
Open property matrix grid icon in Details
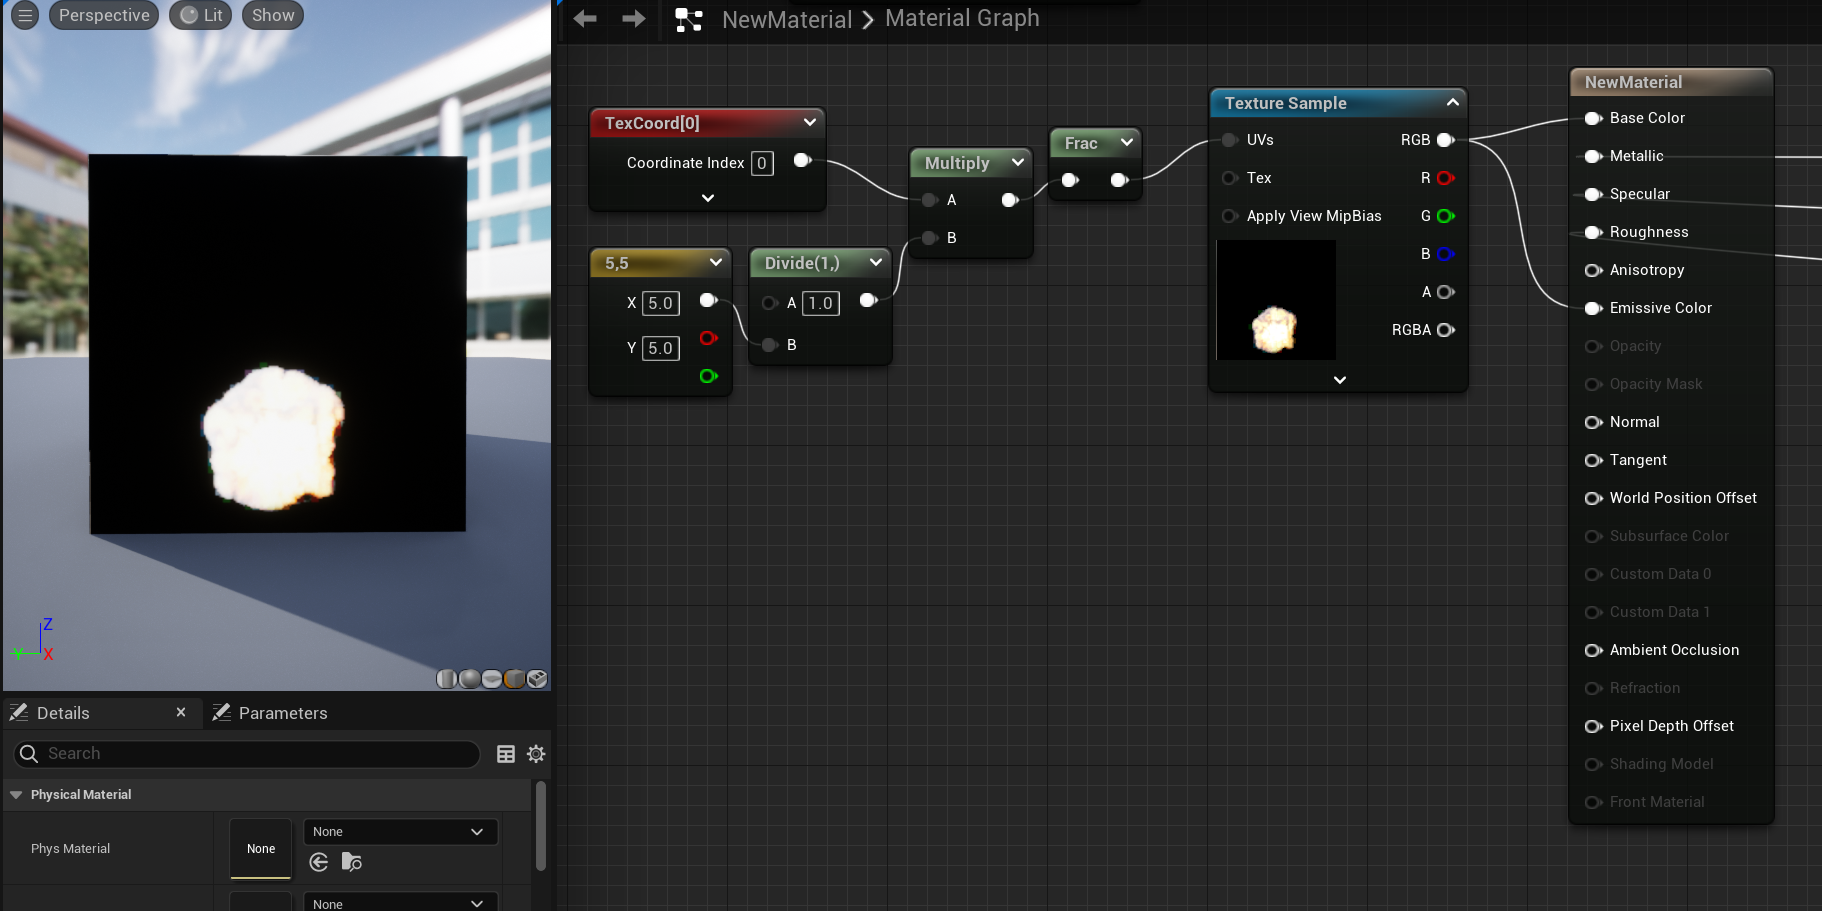506,754
